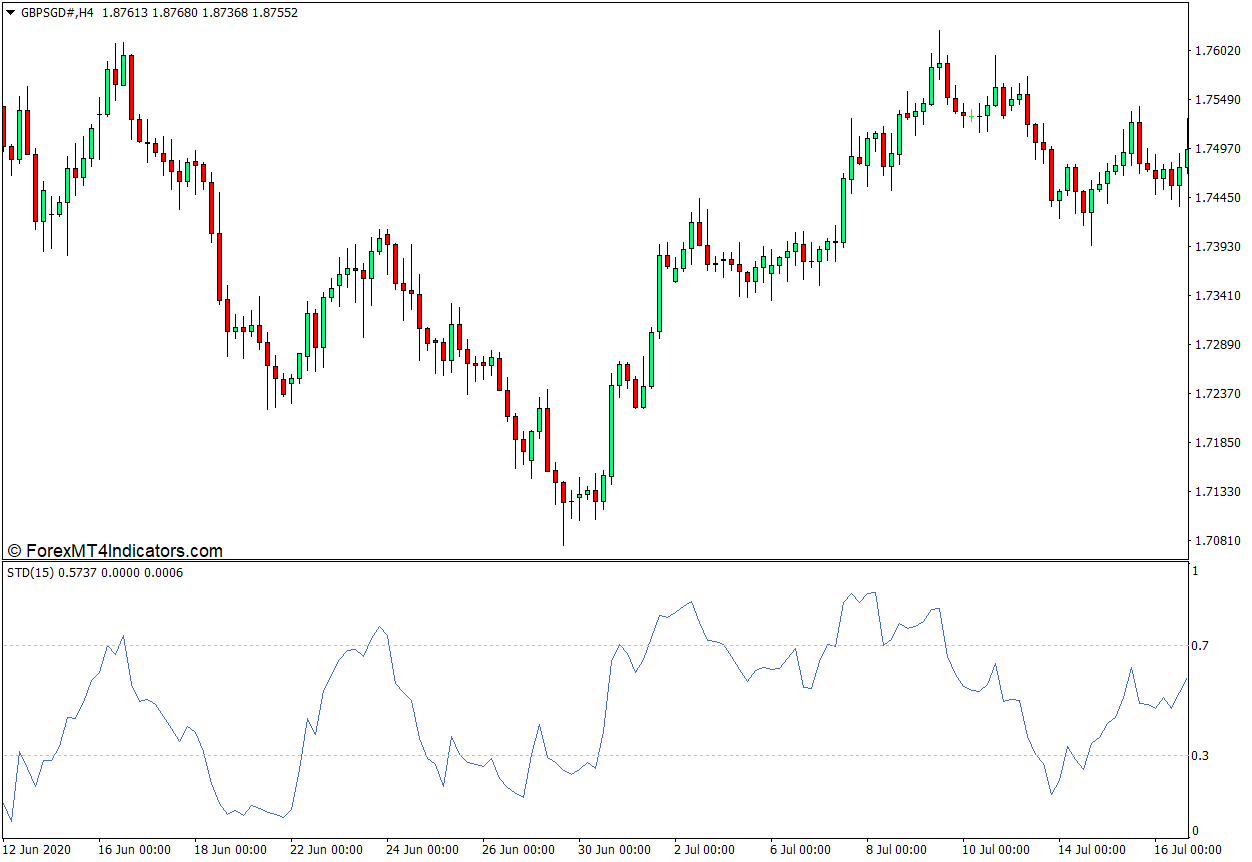The height and width of the screenshot is (862, 1252).
Task: Click the 1.70810 price axis label
Action: point(1216,541)
